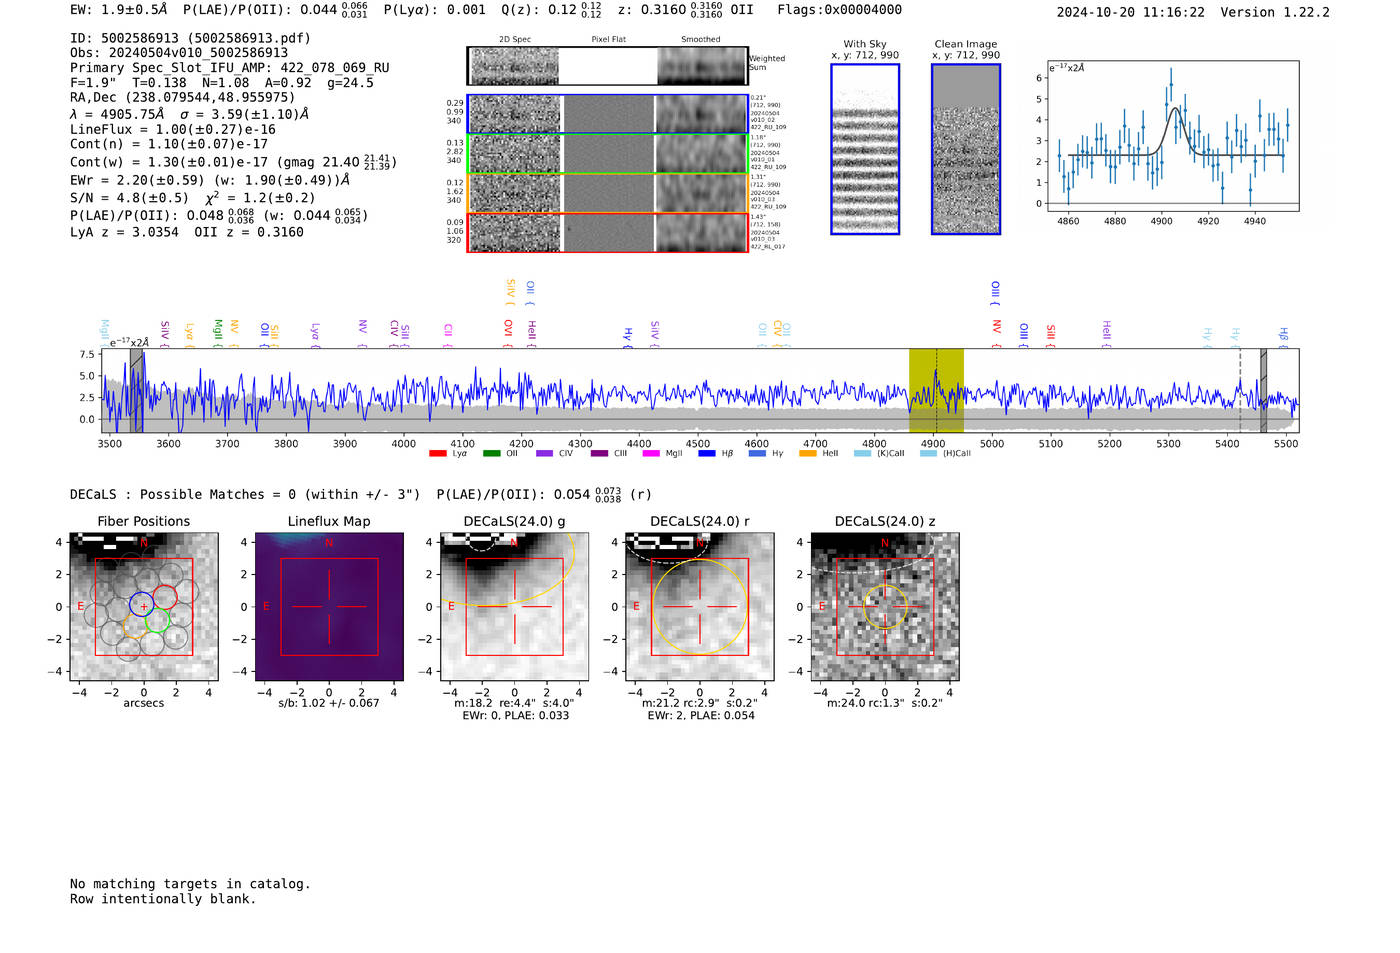Click the 'm:24.0 rc:1.3" s:0.2"' caption
Image resolution: width=1400 pixels, height=953 pixels.
[x=885, y=703]
